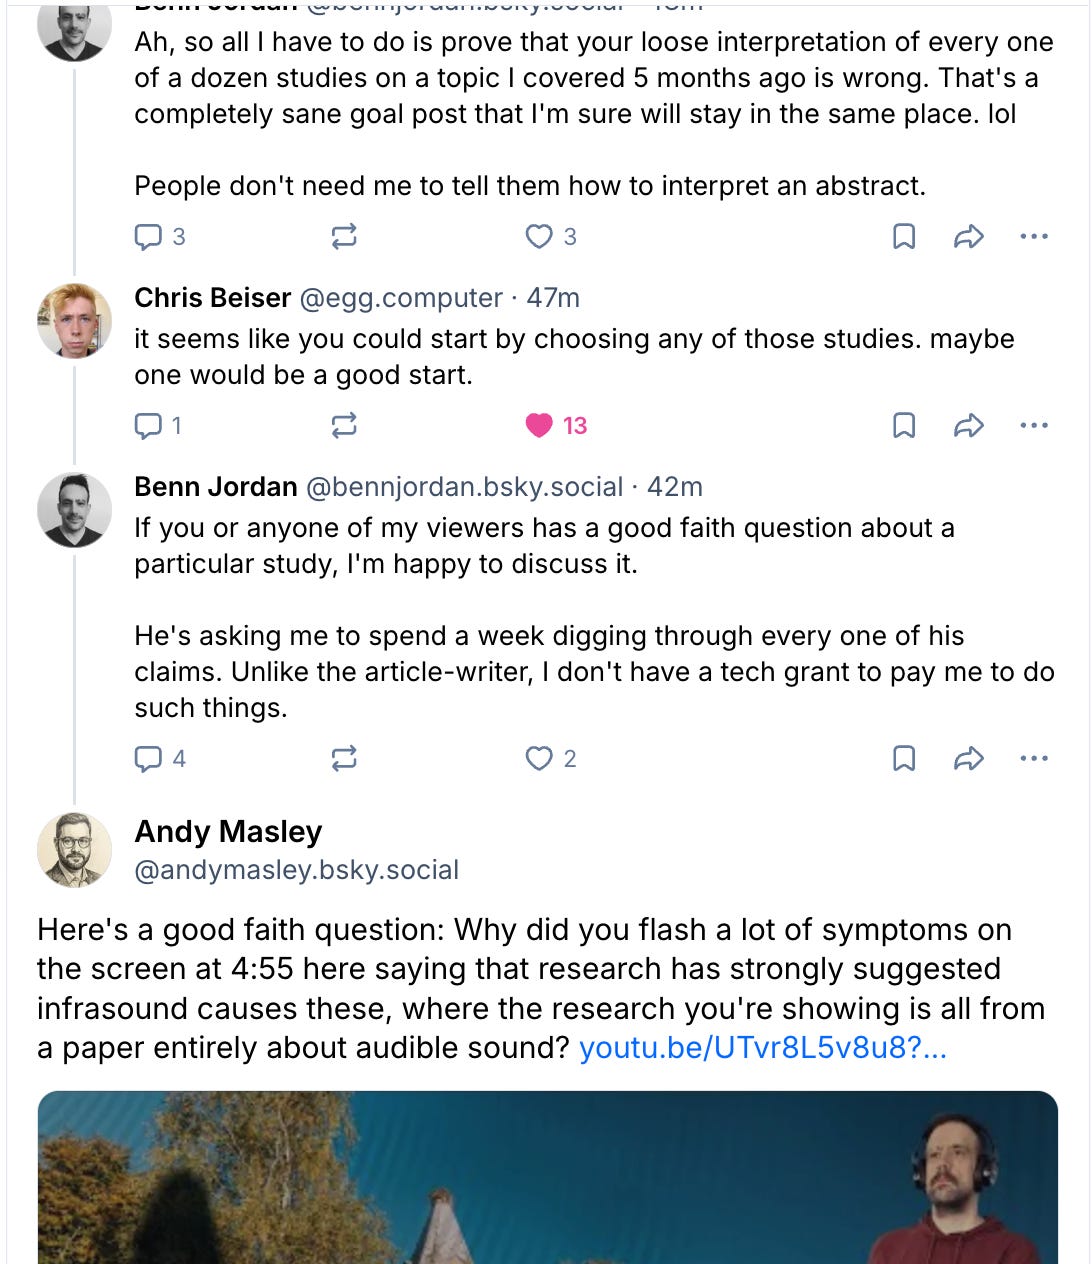Reply to Benn Jordan's 42m post

pos(148,759)
